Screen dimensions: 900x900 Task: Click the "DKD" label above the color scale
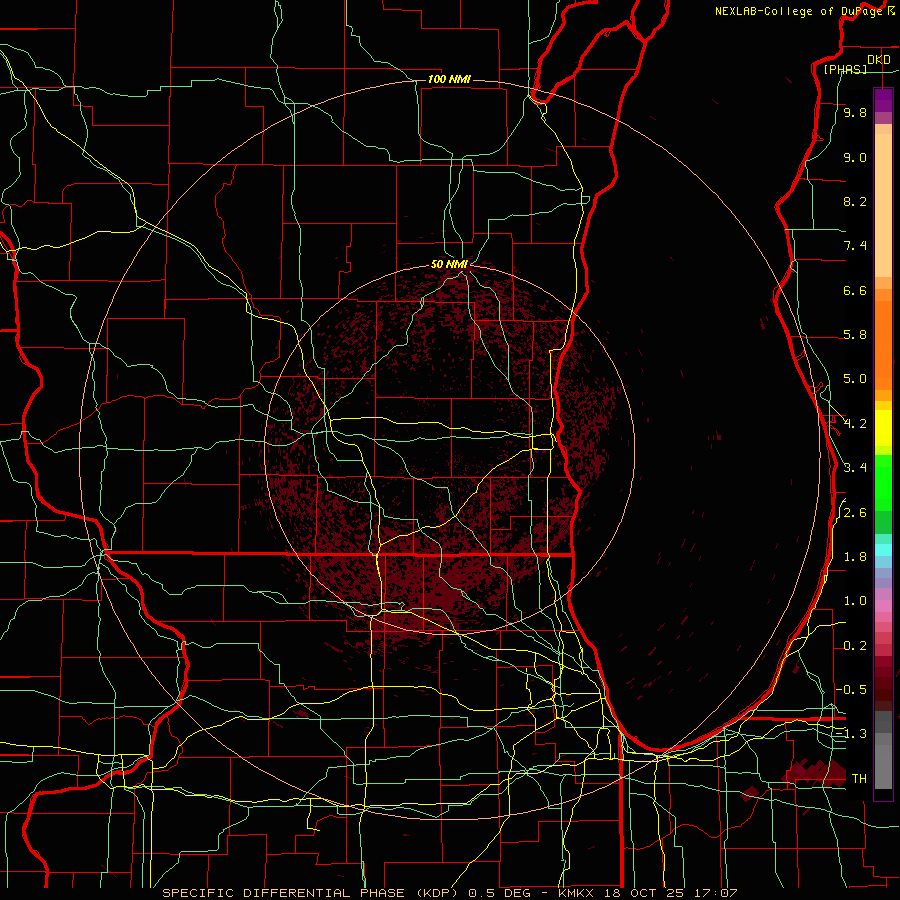click(x=879, y=60)
